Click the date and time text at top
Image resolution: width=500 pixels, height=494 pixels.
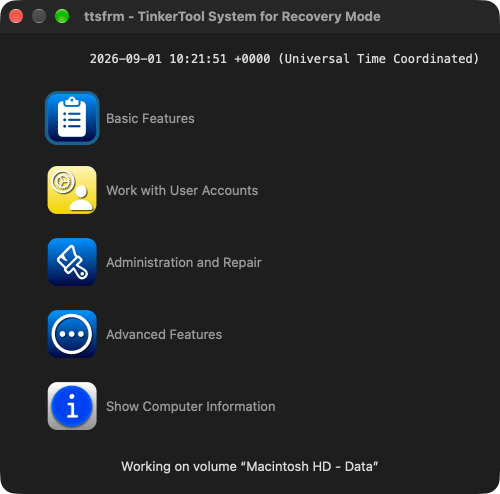click(284, 59)
